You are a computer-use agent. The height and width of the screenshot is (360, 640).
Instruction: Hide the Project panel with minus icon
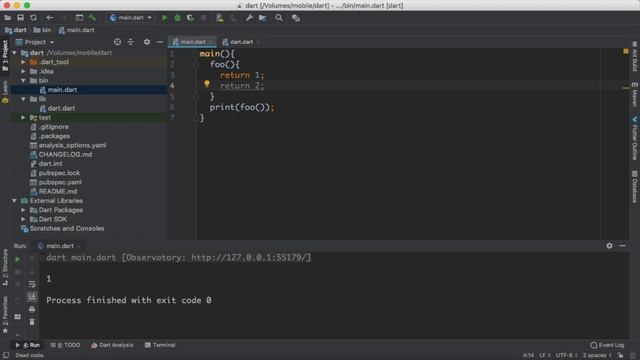tap(160, 42)
